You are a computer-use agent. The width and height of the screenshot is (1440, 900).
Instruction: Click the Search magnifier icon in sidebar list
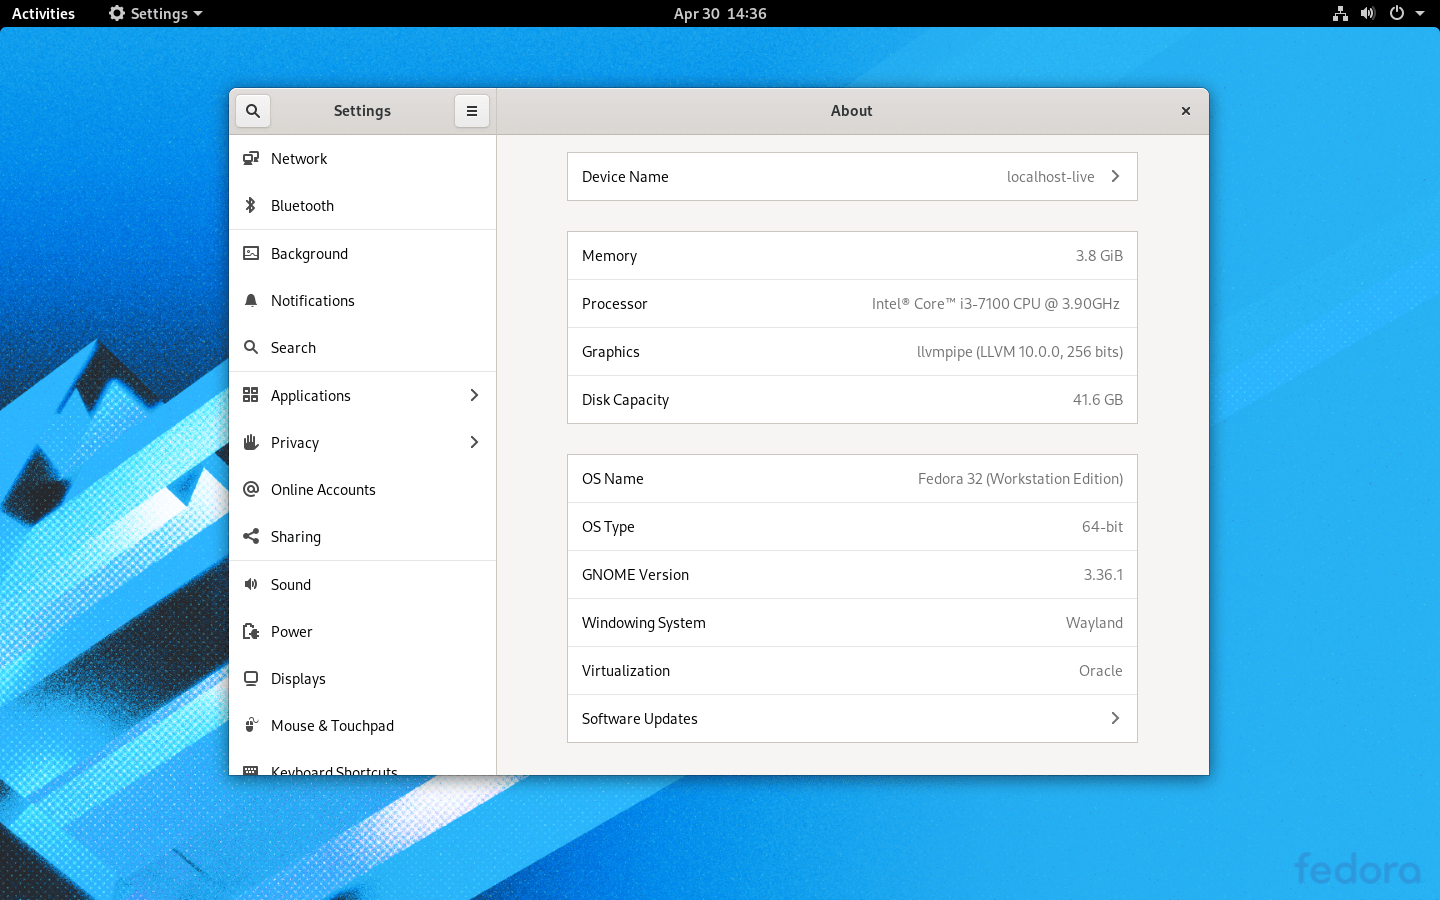click(251, 347)
